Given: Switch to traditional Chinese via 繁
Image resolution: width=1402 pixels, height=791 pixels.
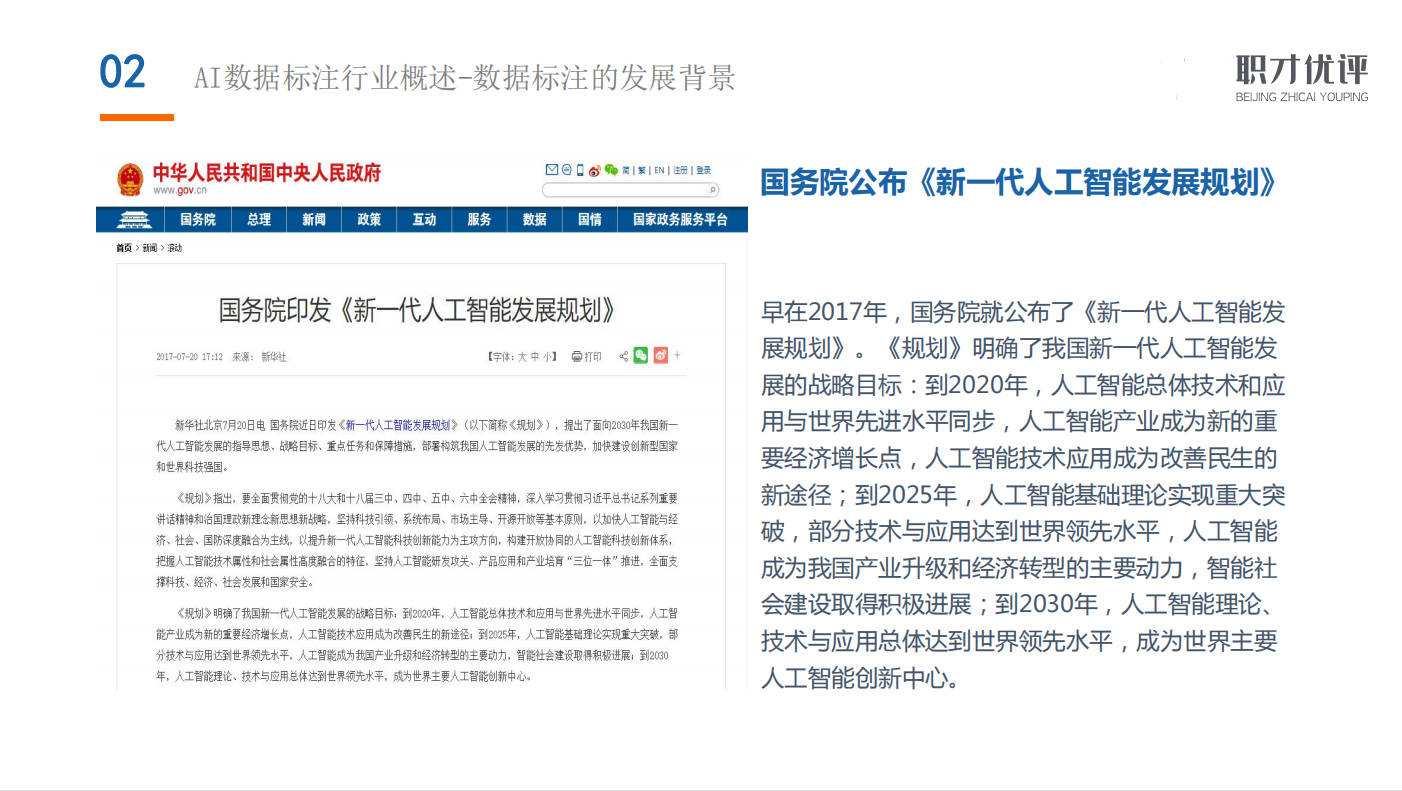Looking at the screenshot, I should coord(642,170).
